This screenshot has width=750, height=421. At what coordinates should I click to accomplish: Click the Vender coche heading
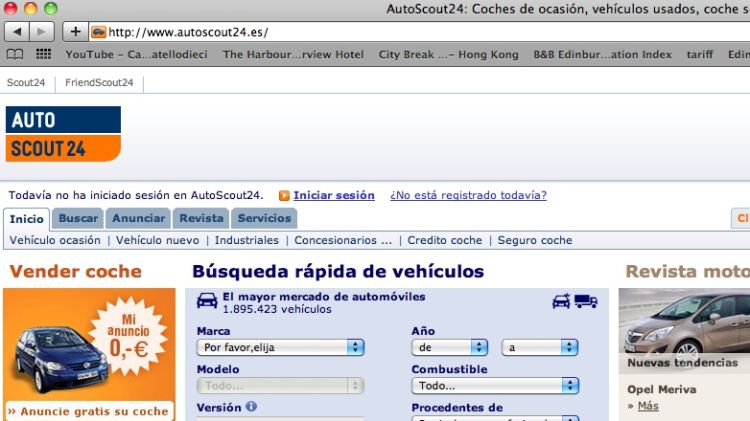click(76, 271)
